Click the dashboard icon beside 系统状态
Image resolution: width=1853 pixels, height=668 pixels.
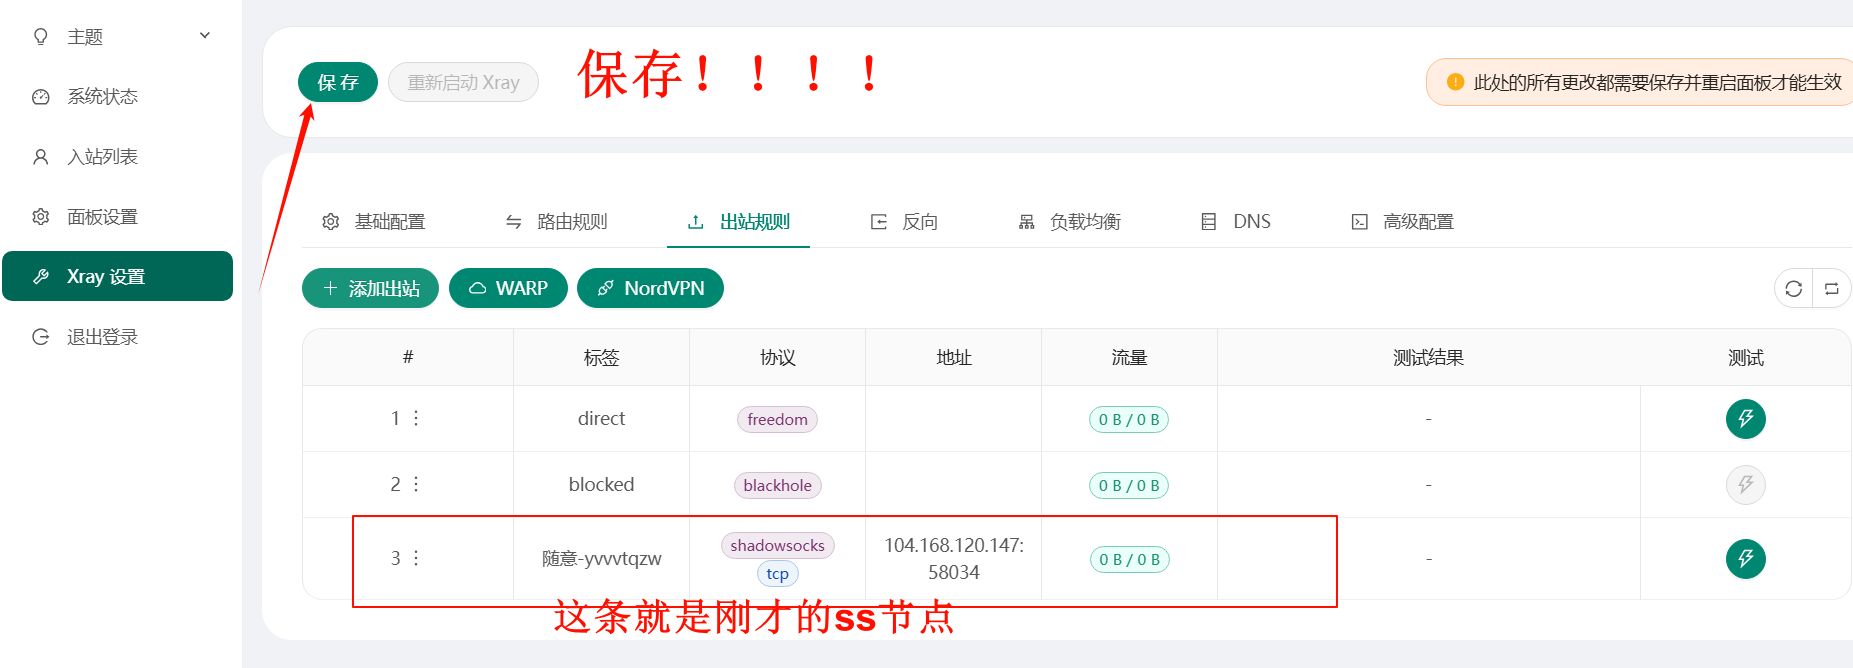[x=41, y=97]
